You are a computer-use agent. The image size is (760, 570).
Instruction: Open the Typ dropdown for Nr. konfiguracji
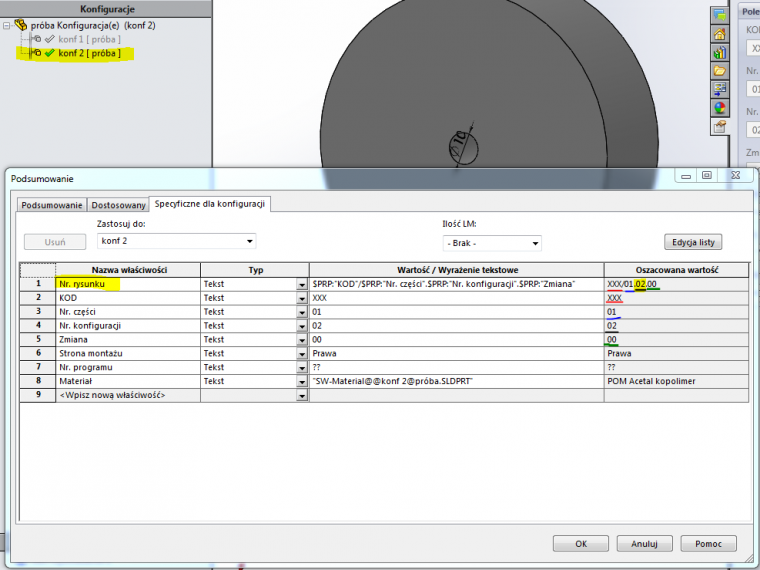(302, 326)
